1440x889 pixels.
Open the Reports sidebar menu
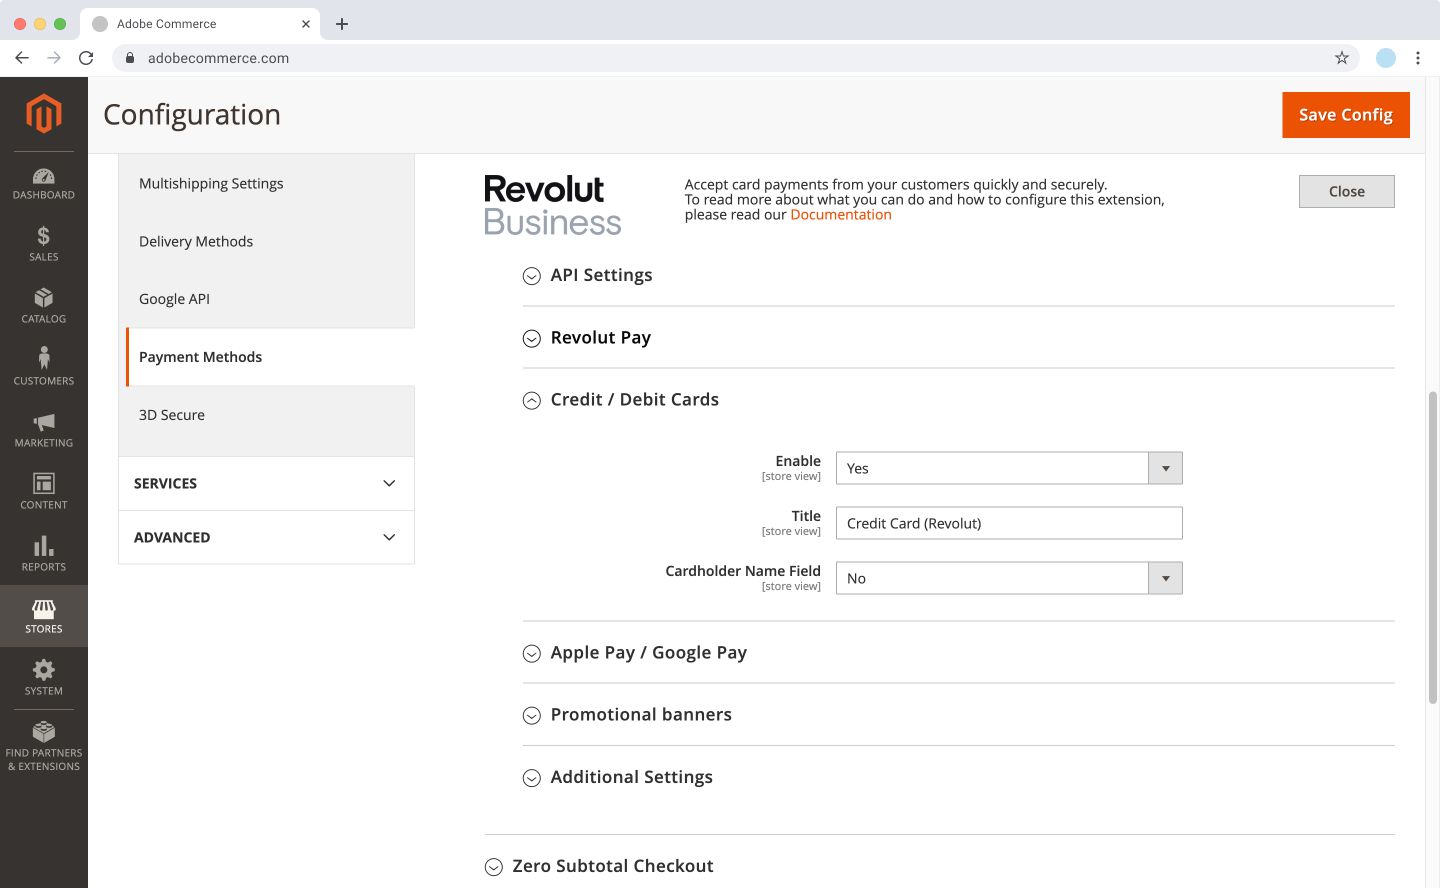[44, 555]
